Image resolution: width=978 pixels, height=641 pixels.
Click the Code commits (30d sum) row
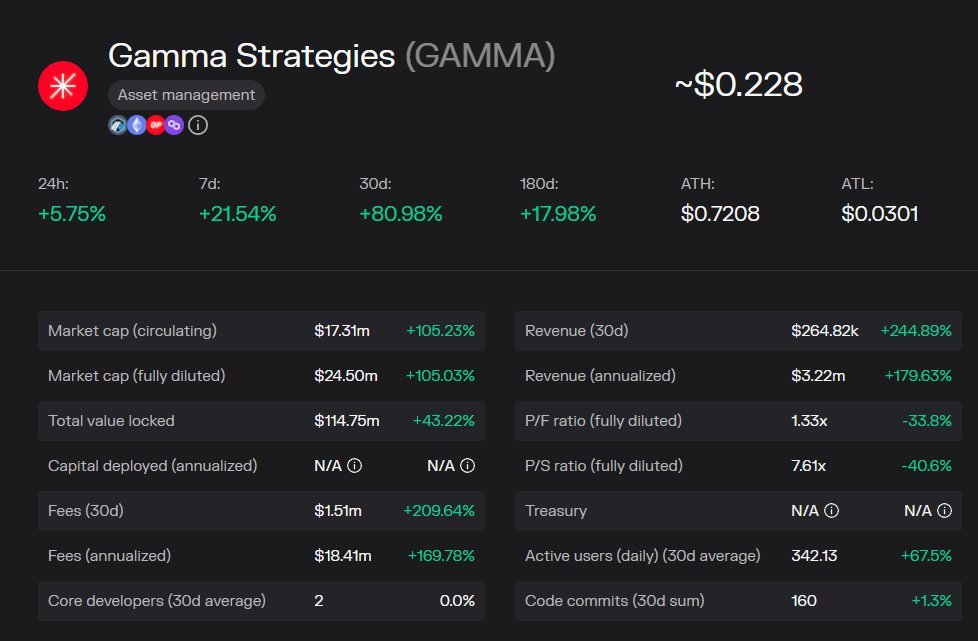pyautogui.click(x=738, y=601)
